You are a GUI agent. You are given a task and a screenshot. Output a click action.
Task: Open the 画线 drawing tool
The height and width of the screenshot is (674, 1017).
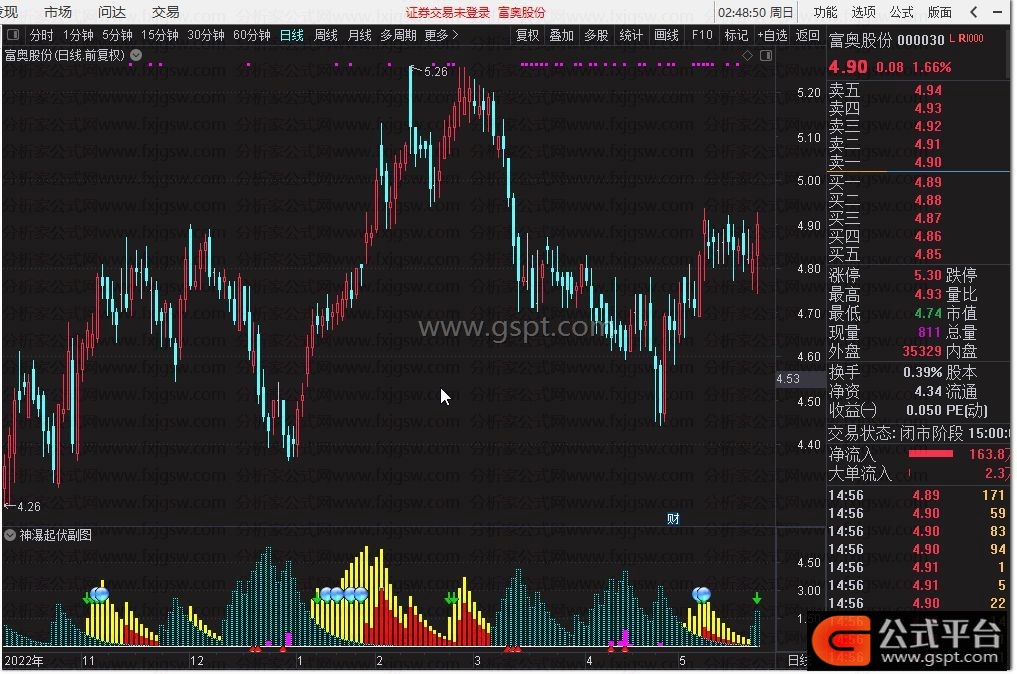666,35
